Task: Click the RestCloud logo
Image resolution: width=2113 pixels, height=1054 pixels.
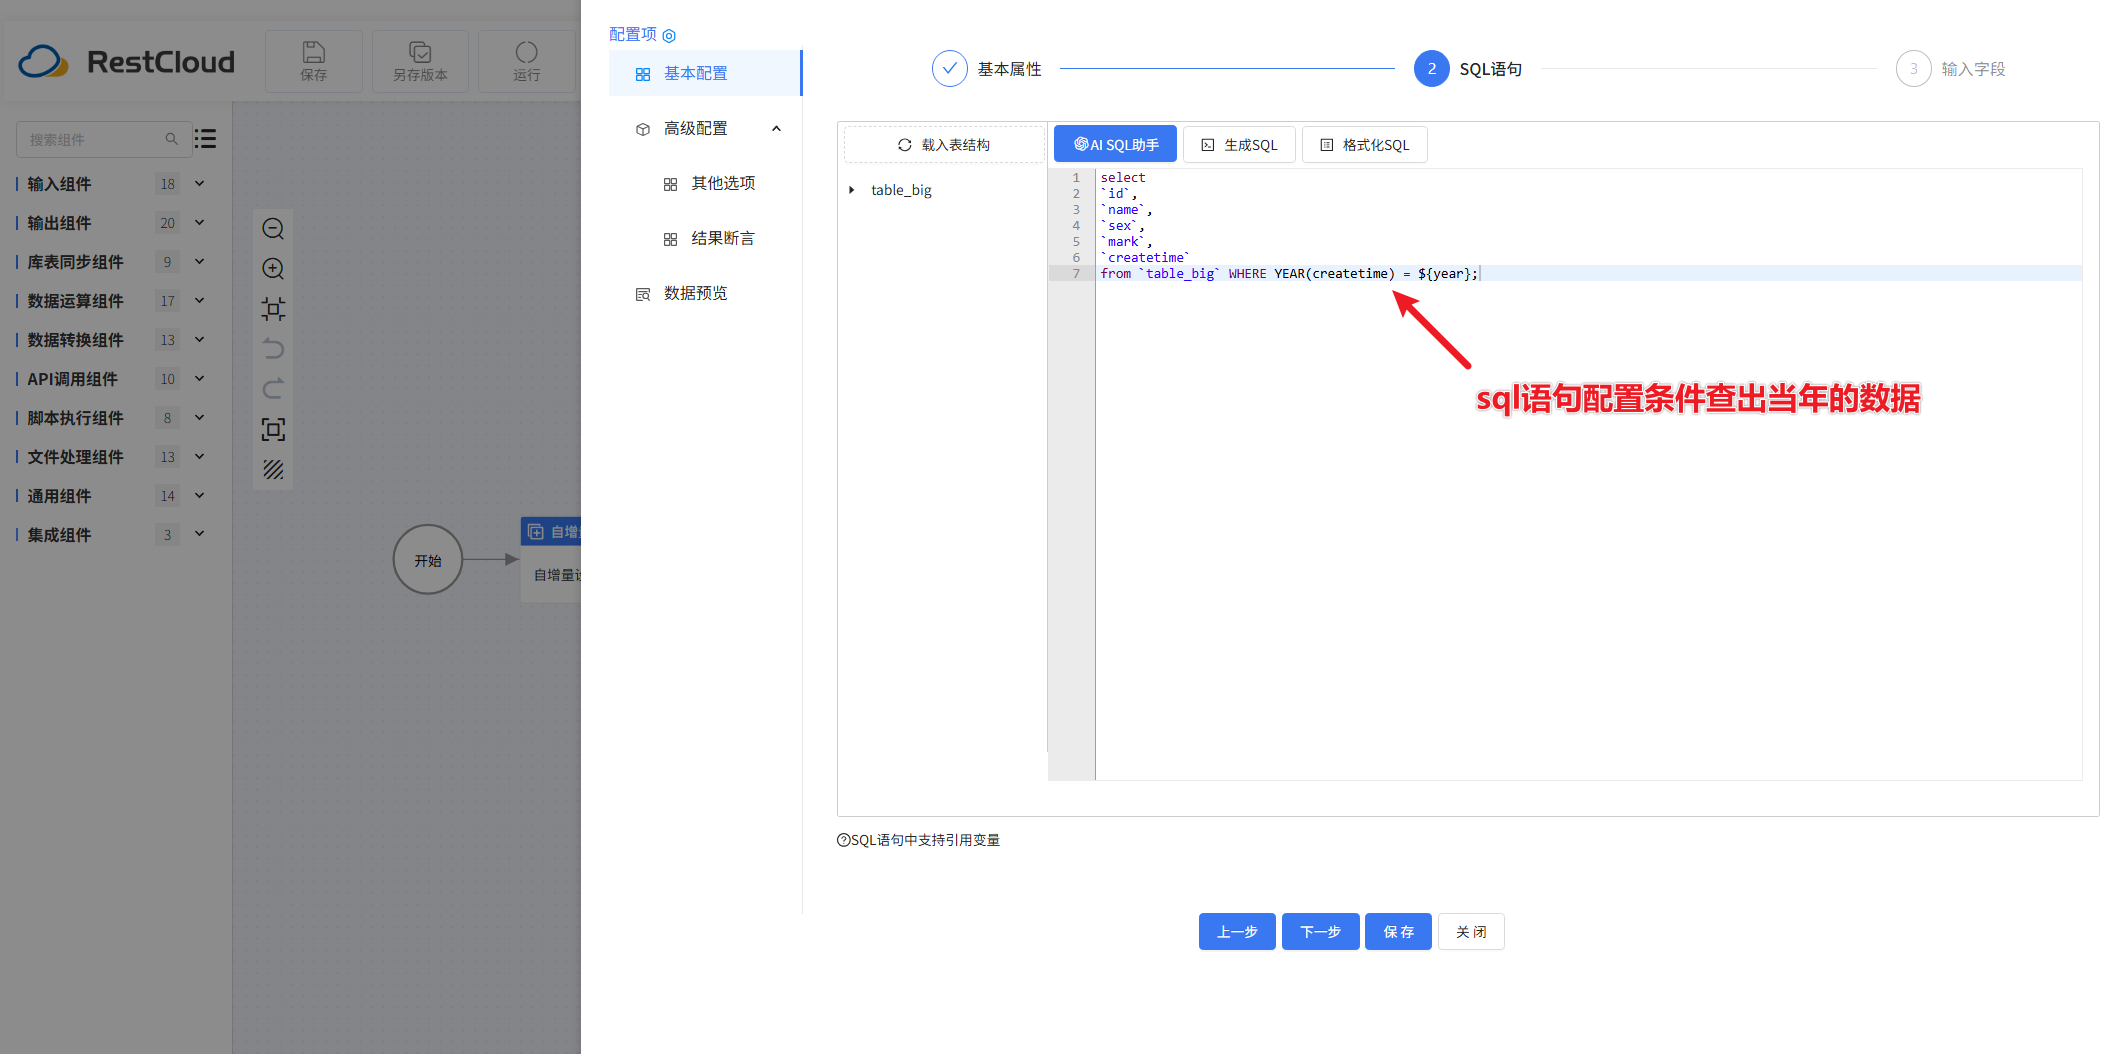Action: click(x=127, y=62)
